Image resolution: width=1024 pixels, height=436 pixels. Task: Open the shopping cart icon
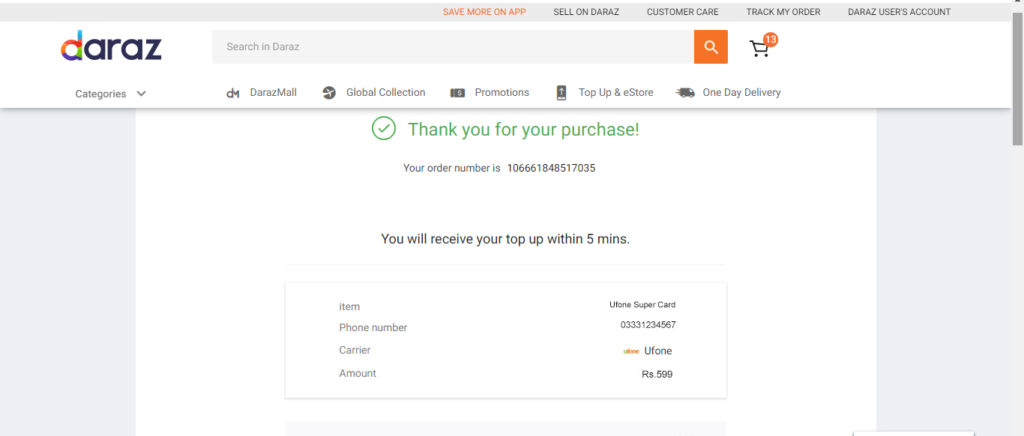760,49
